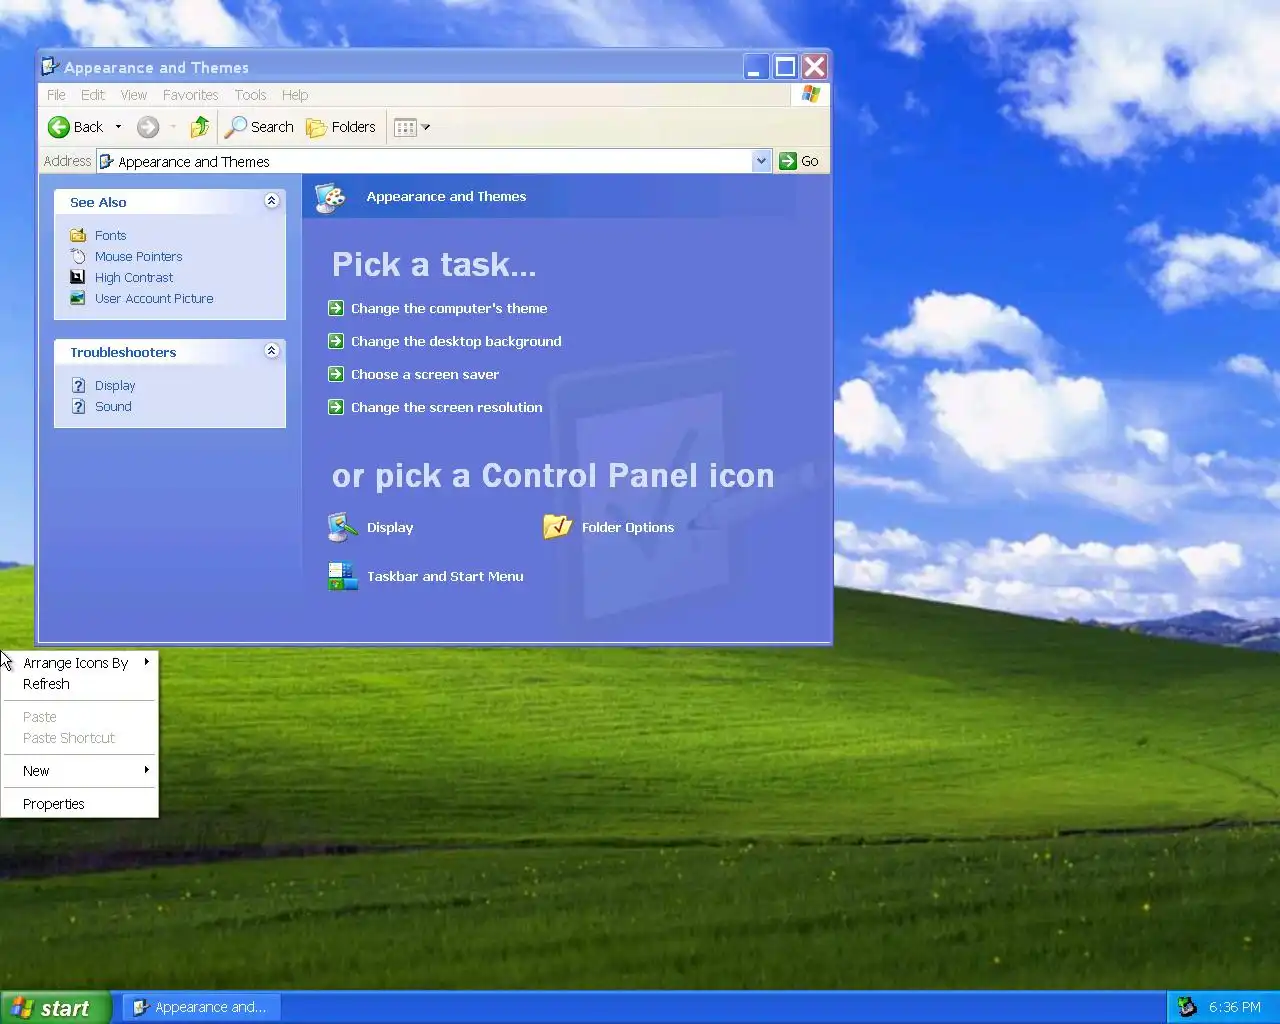
Task: Toggle the Folders pane button
Action: 341,127
